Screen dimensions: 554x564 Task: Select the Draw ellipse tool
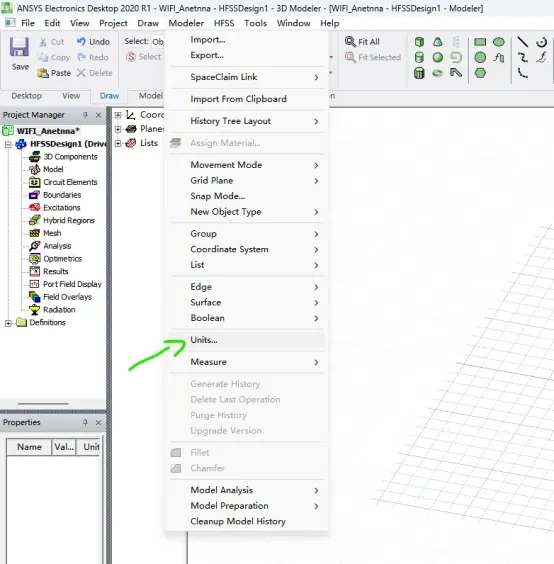(499, 42)
